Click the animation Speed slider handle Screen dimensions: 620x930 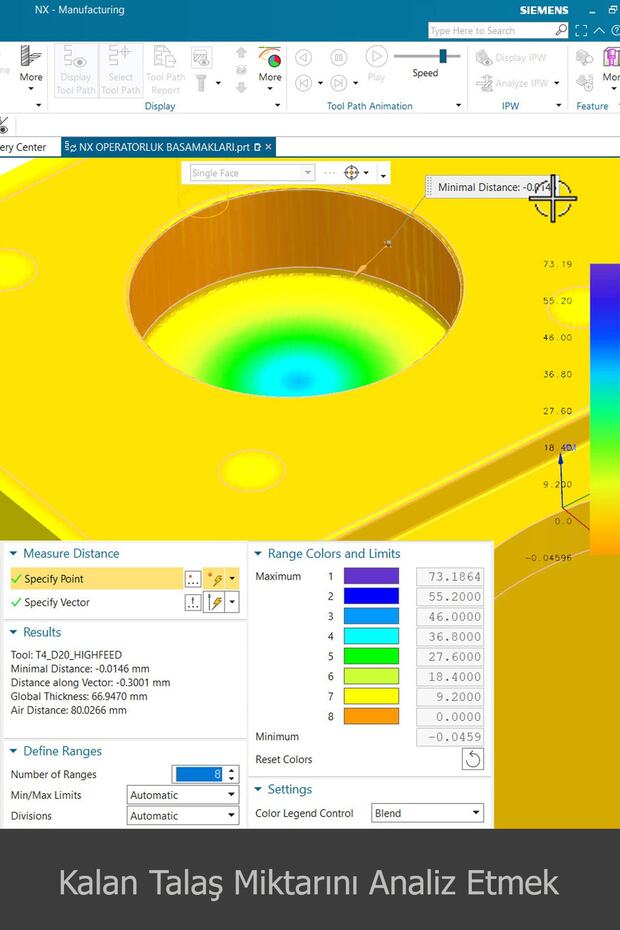443,56
